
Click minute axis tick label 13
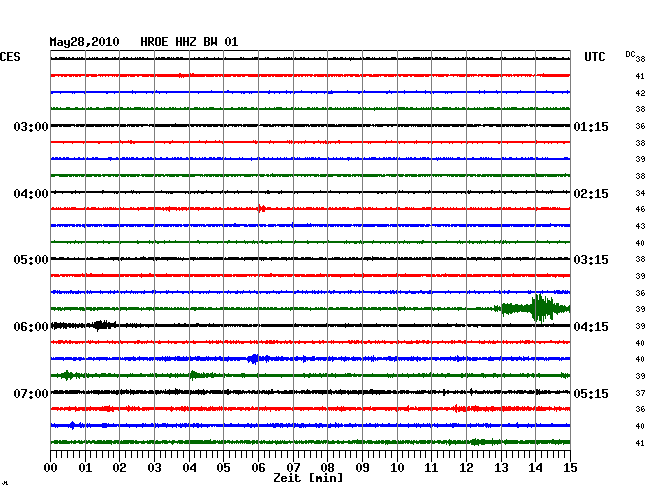(501, 467)
